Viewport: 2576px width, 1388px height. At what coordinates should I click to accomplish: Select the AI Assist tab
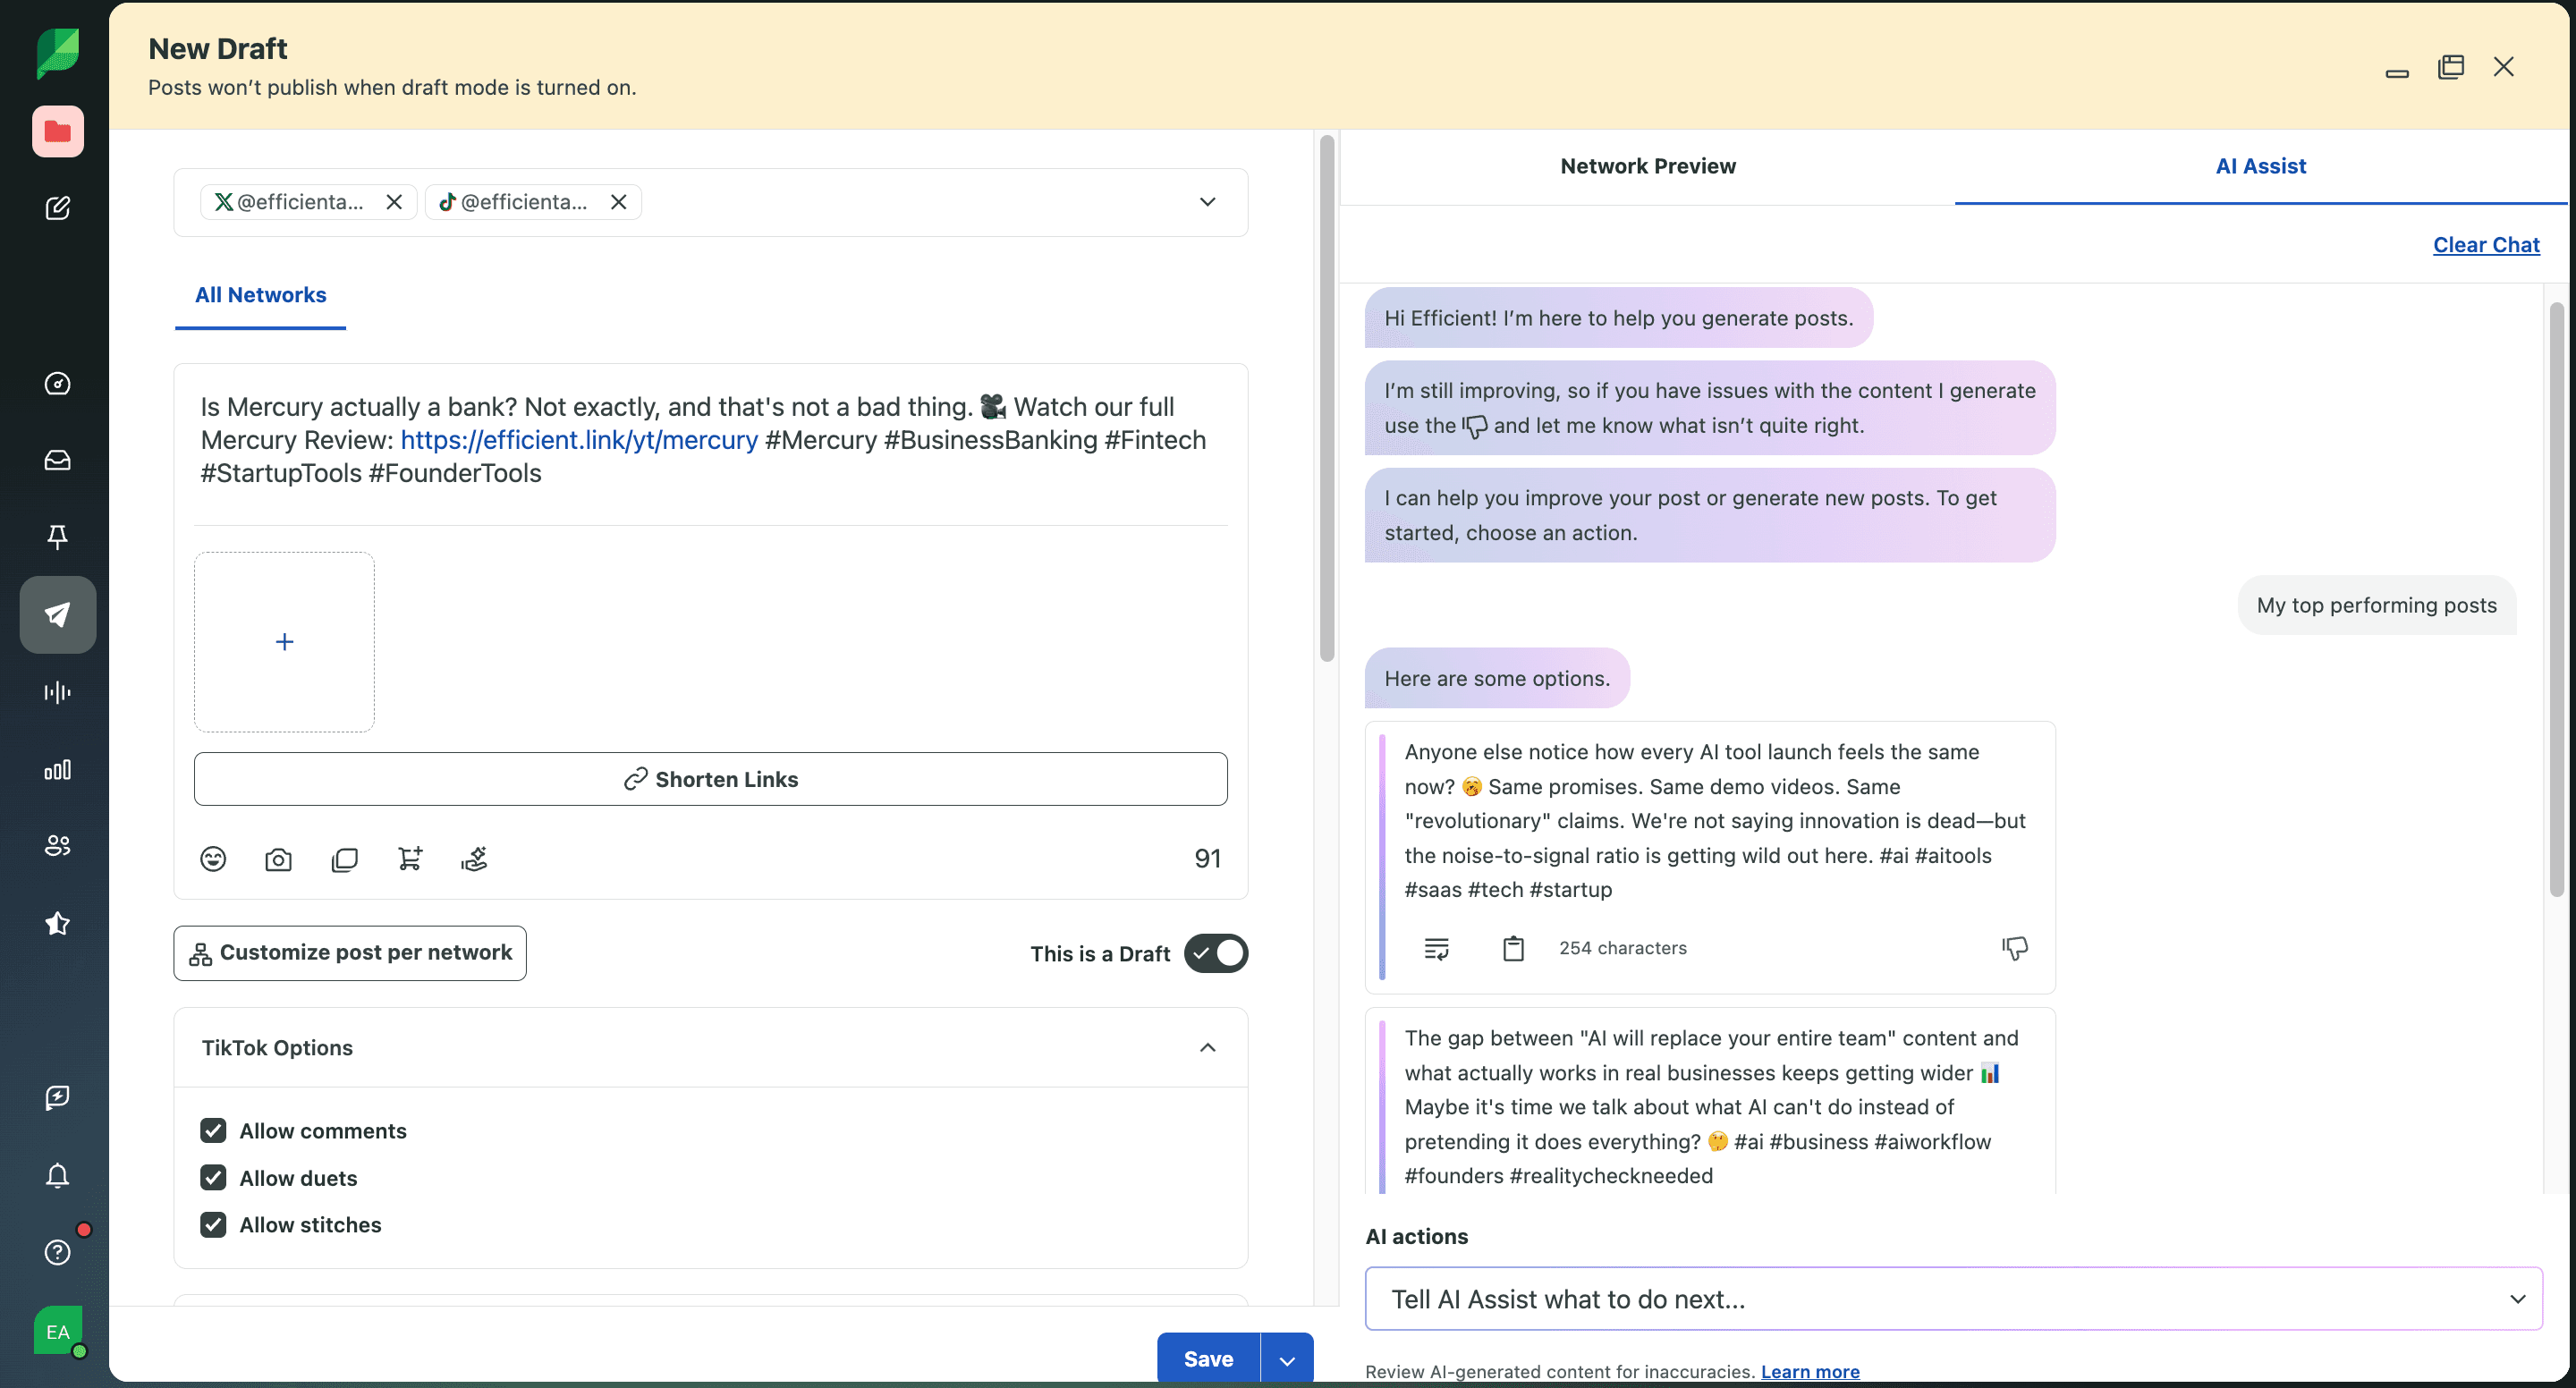click(x=2261, y=167)
